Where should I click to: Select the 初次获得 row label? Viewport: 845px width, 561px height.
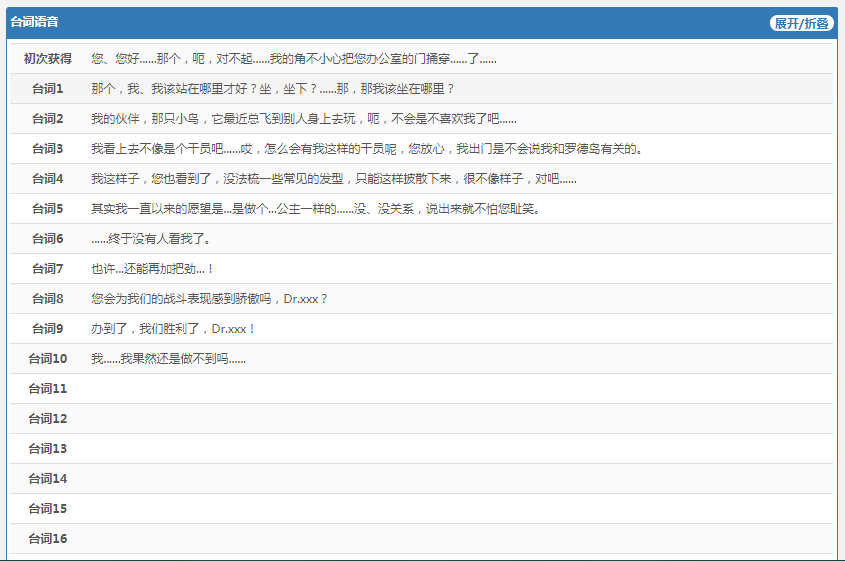(47, 59)
